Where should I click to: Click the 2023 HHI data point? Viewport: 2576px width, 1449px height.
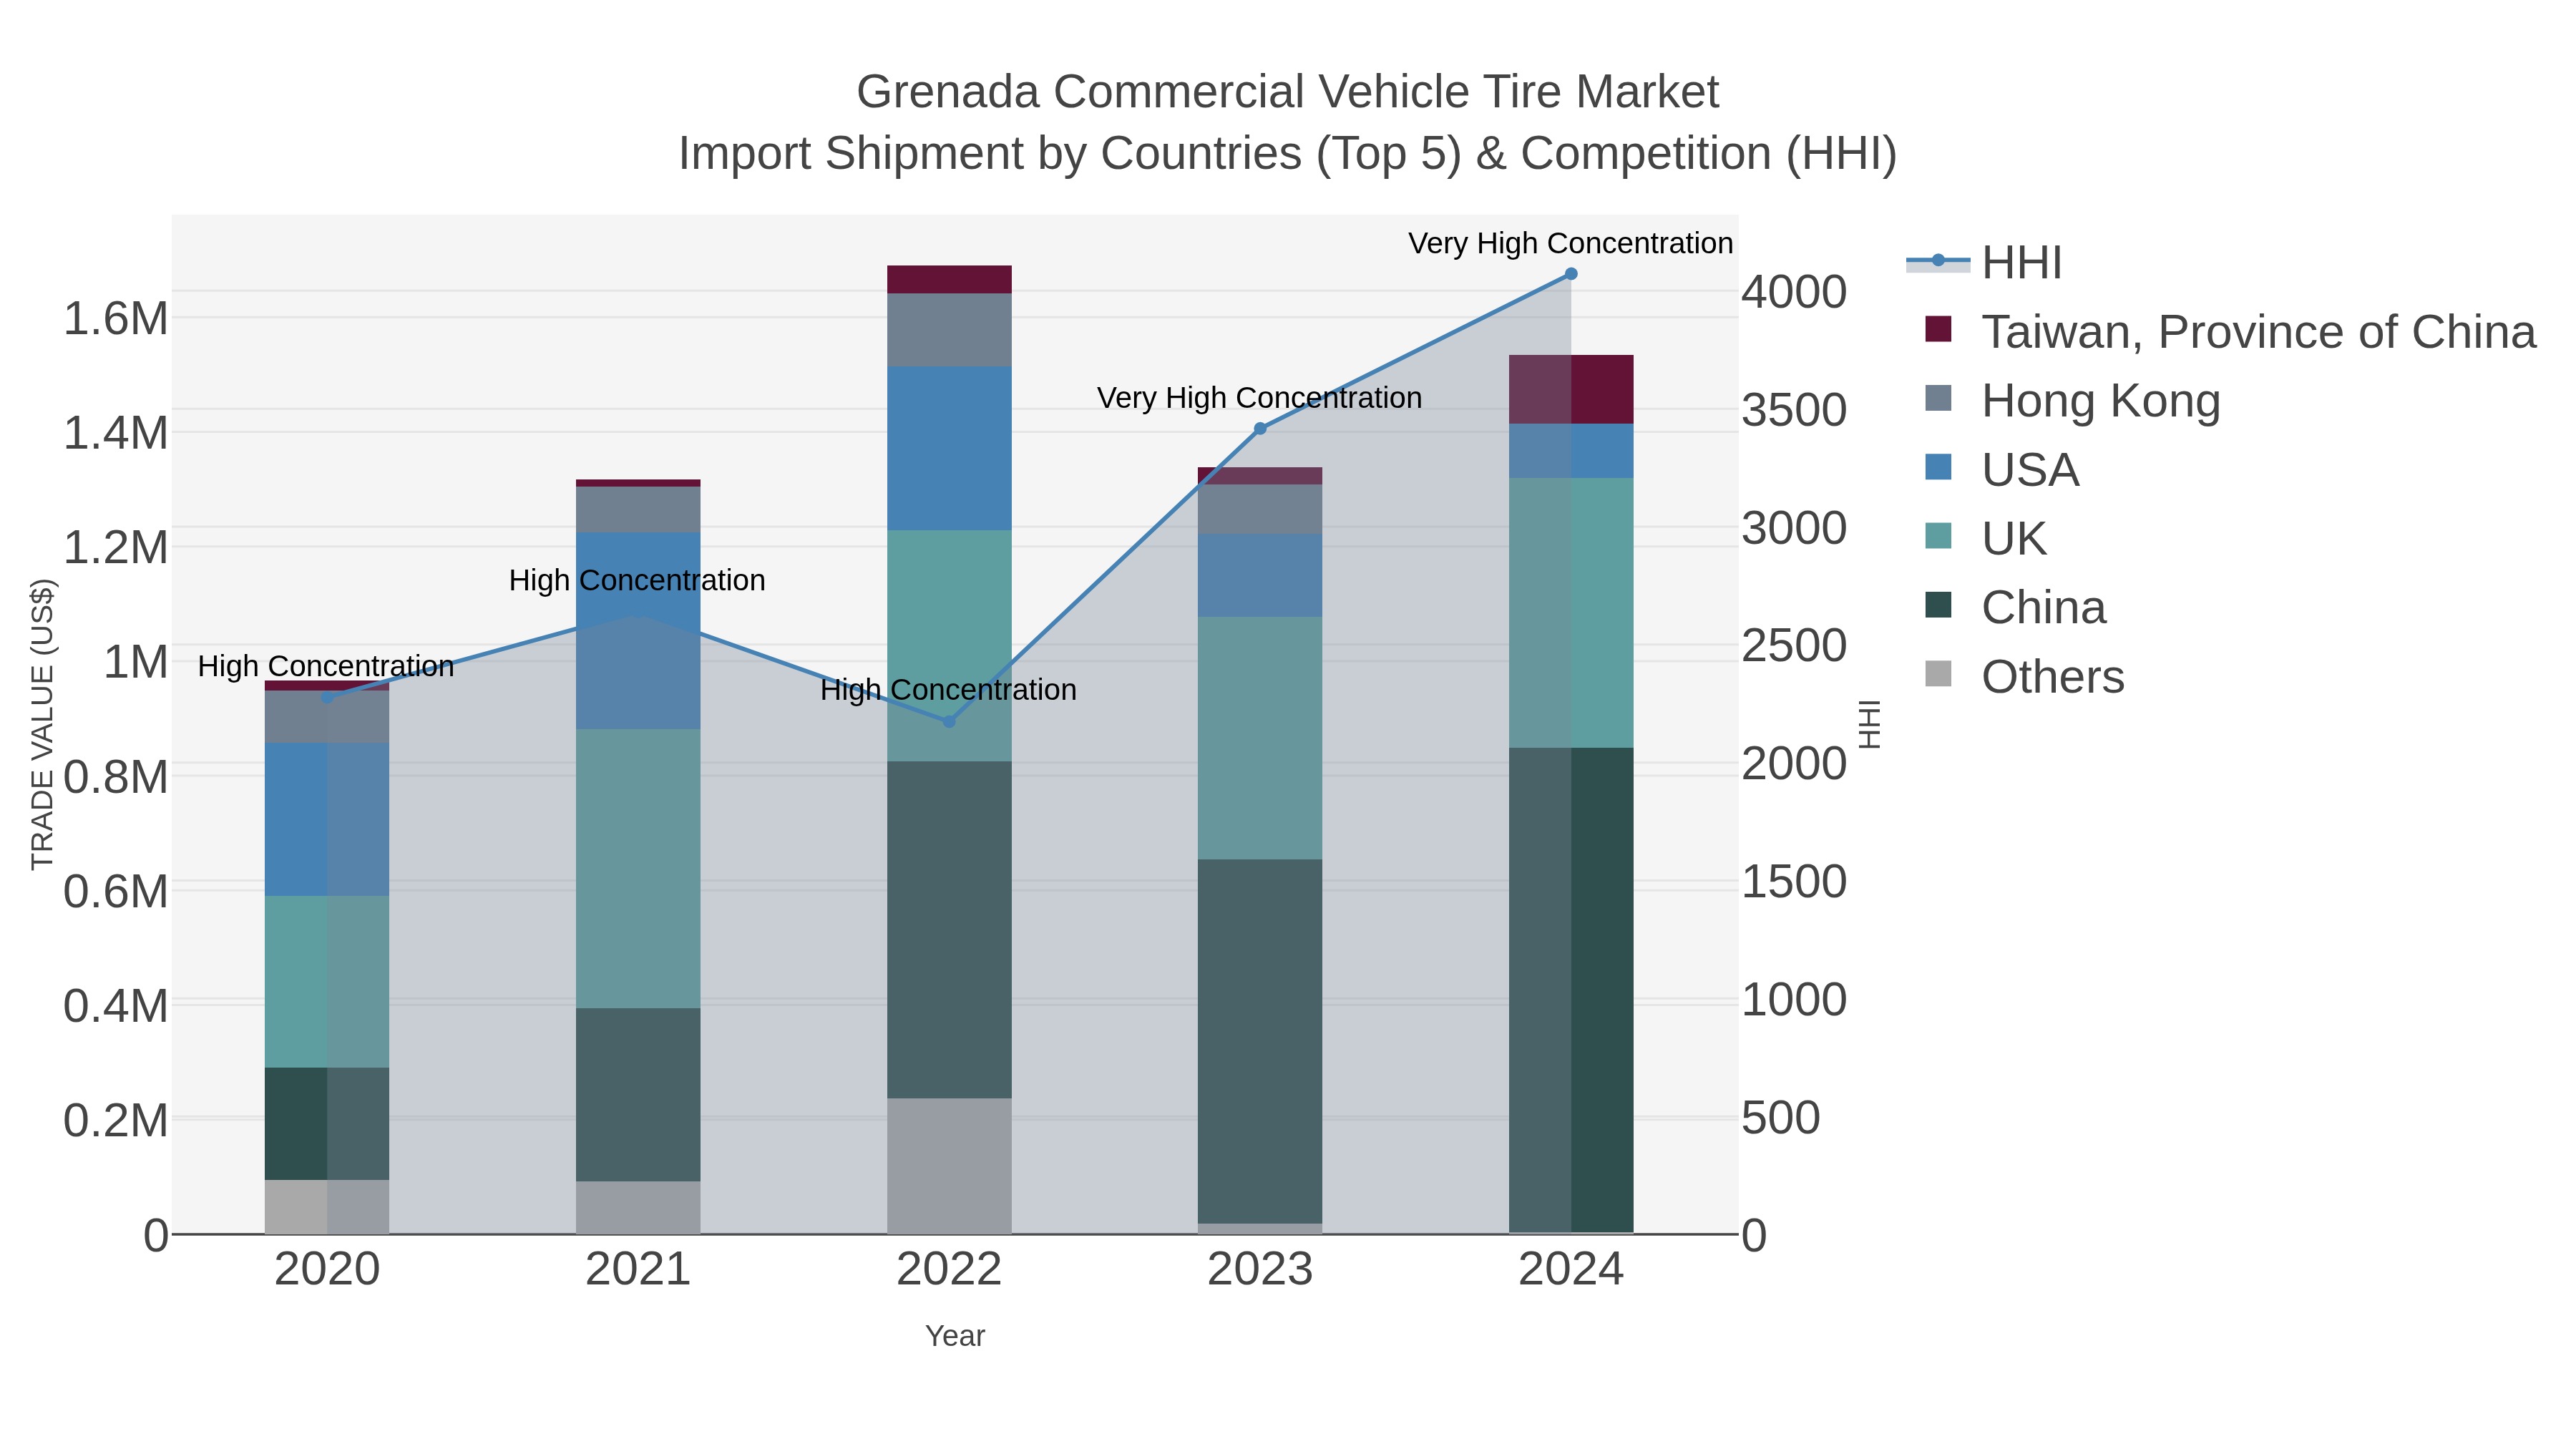[x=1260, y=428]
